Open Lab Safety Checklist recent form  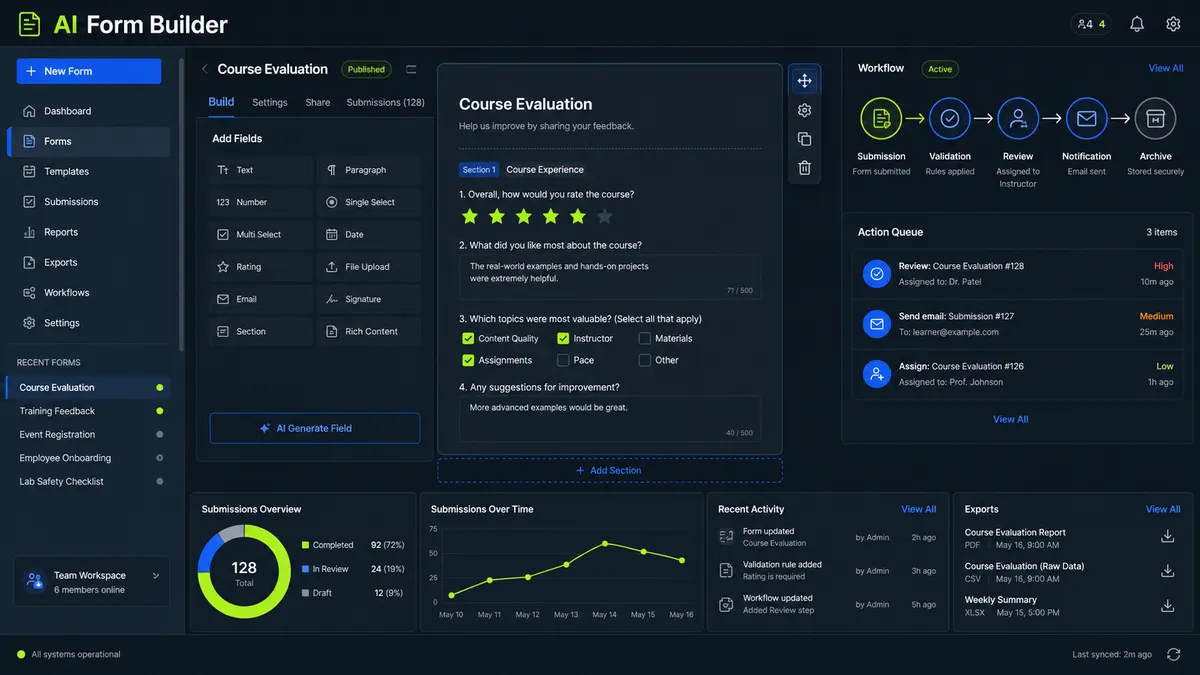[88, 482]
